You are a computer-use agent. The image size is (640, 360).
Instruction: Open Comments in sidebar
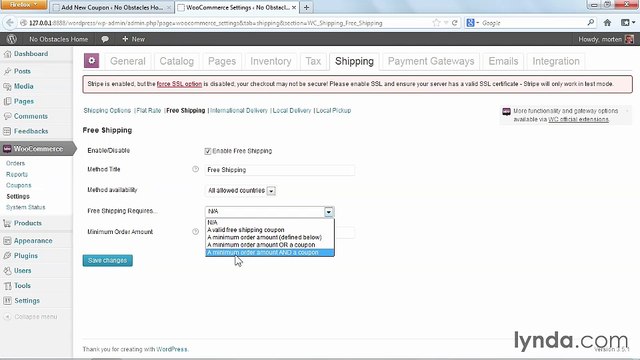pos(31,116)
